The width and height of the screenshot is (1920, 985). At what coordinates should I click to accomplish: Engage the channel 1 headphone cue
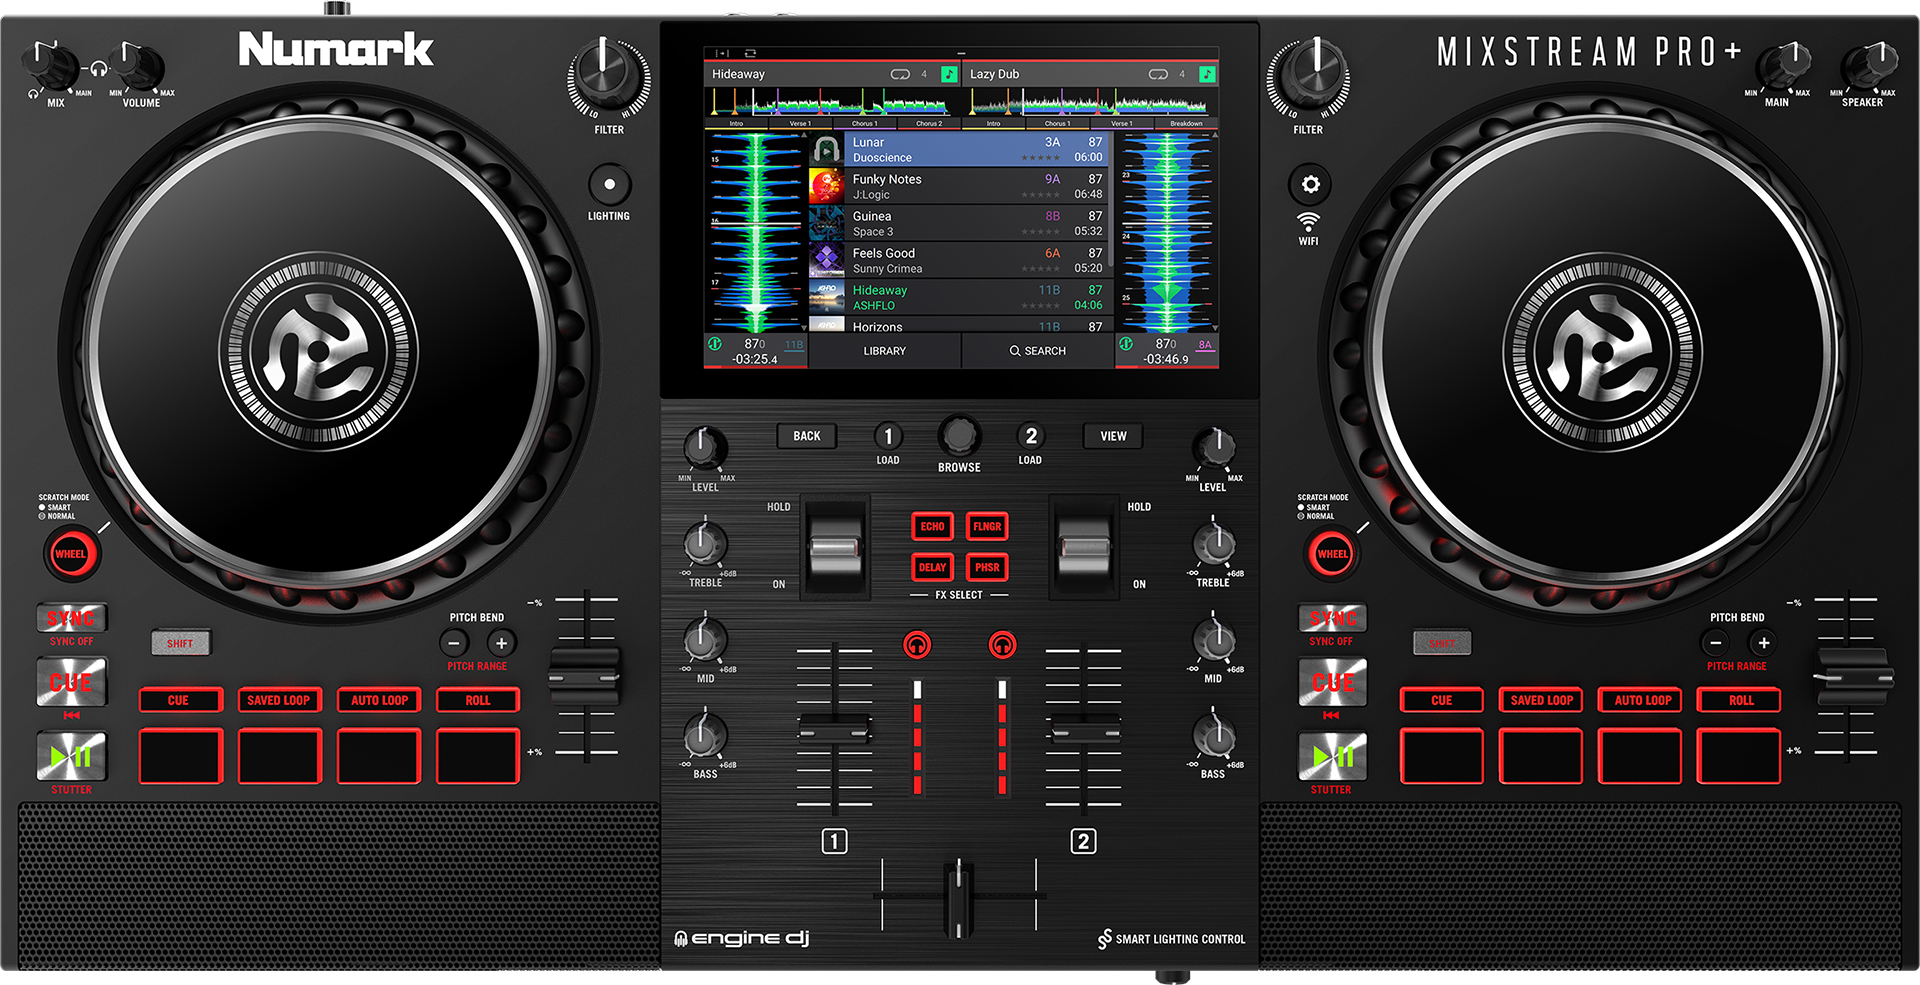tap(919, 645)
